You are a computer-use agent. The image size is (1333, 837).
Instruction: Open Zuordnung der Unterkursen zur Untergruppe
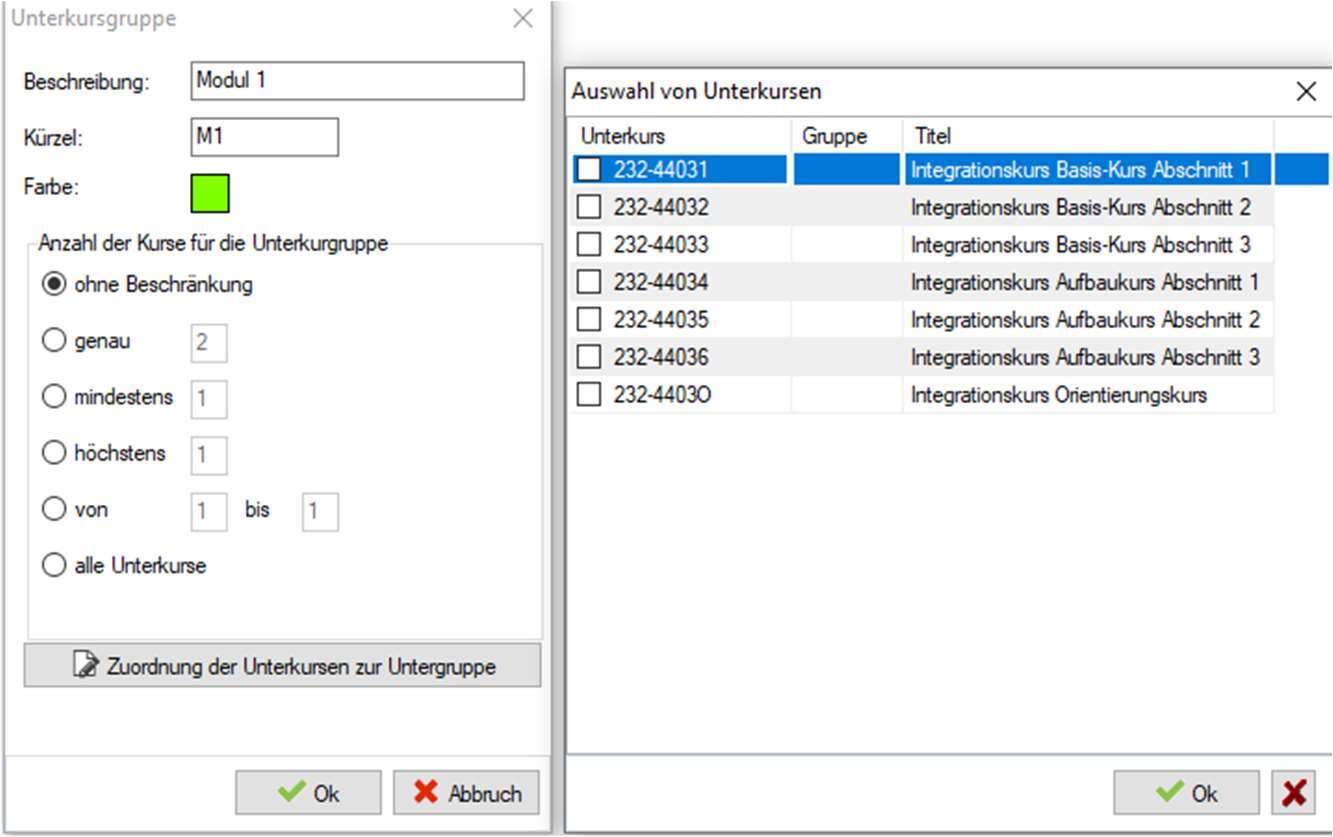point(282,666)
